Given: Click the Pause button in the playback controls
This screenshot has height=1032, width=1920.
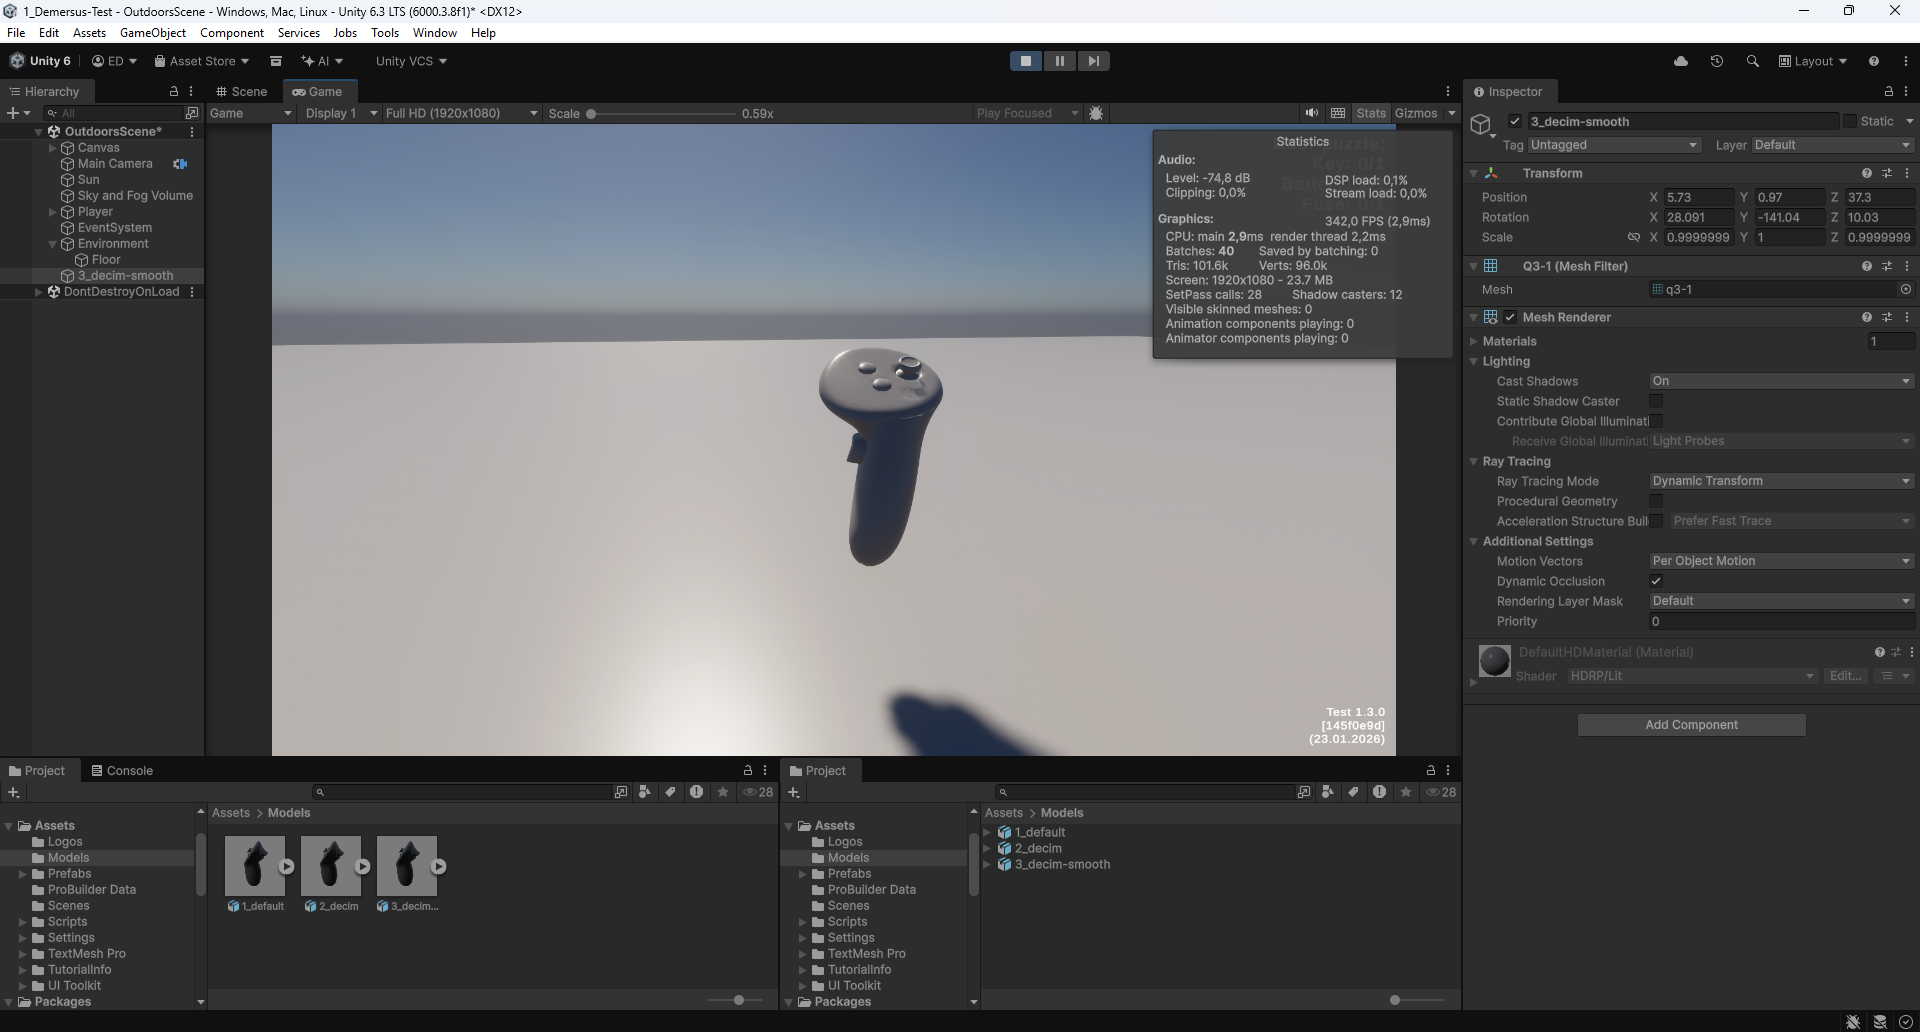Looking at the screenshot, I should pyautogui.click(x=1059, y=61).
